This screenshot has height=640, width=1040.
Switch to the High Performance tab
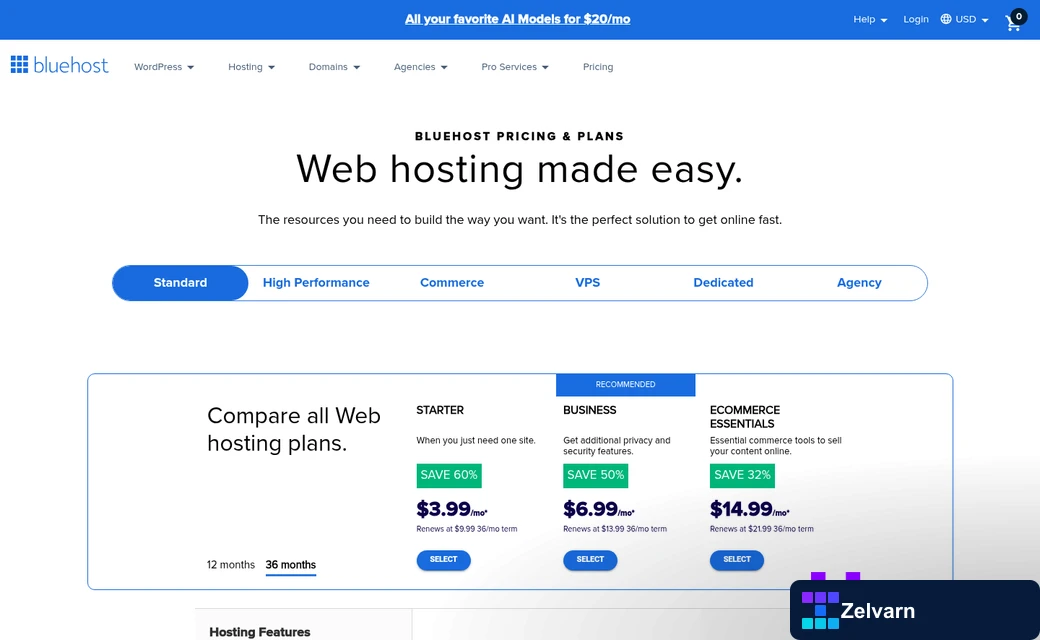(316, 283)
